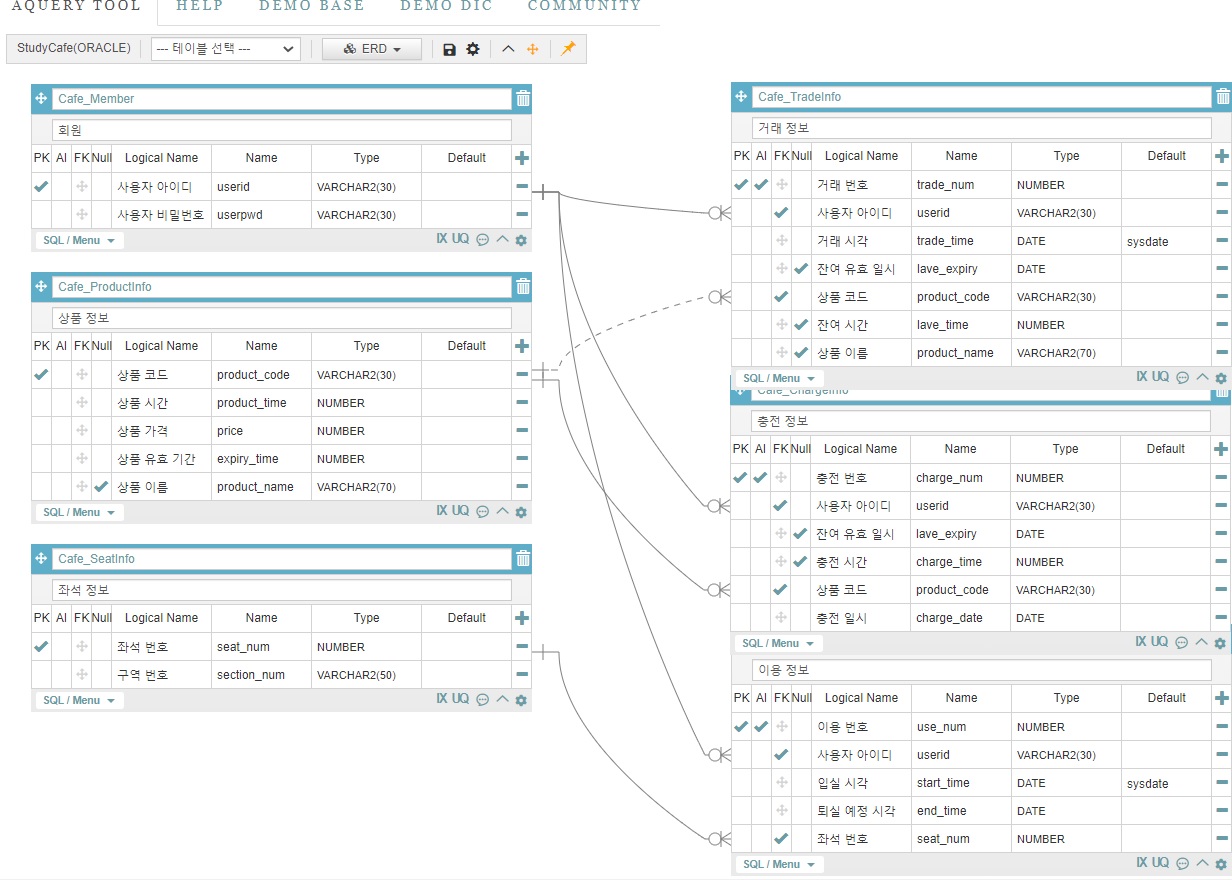1232x880 pixels.
Task: Click move handle of Cafe_Member table header
Action: coord(41,98)
